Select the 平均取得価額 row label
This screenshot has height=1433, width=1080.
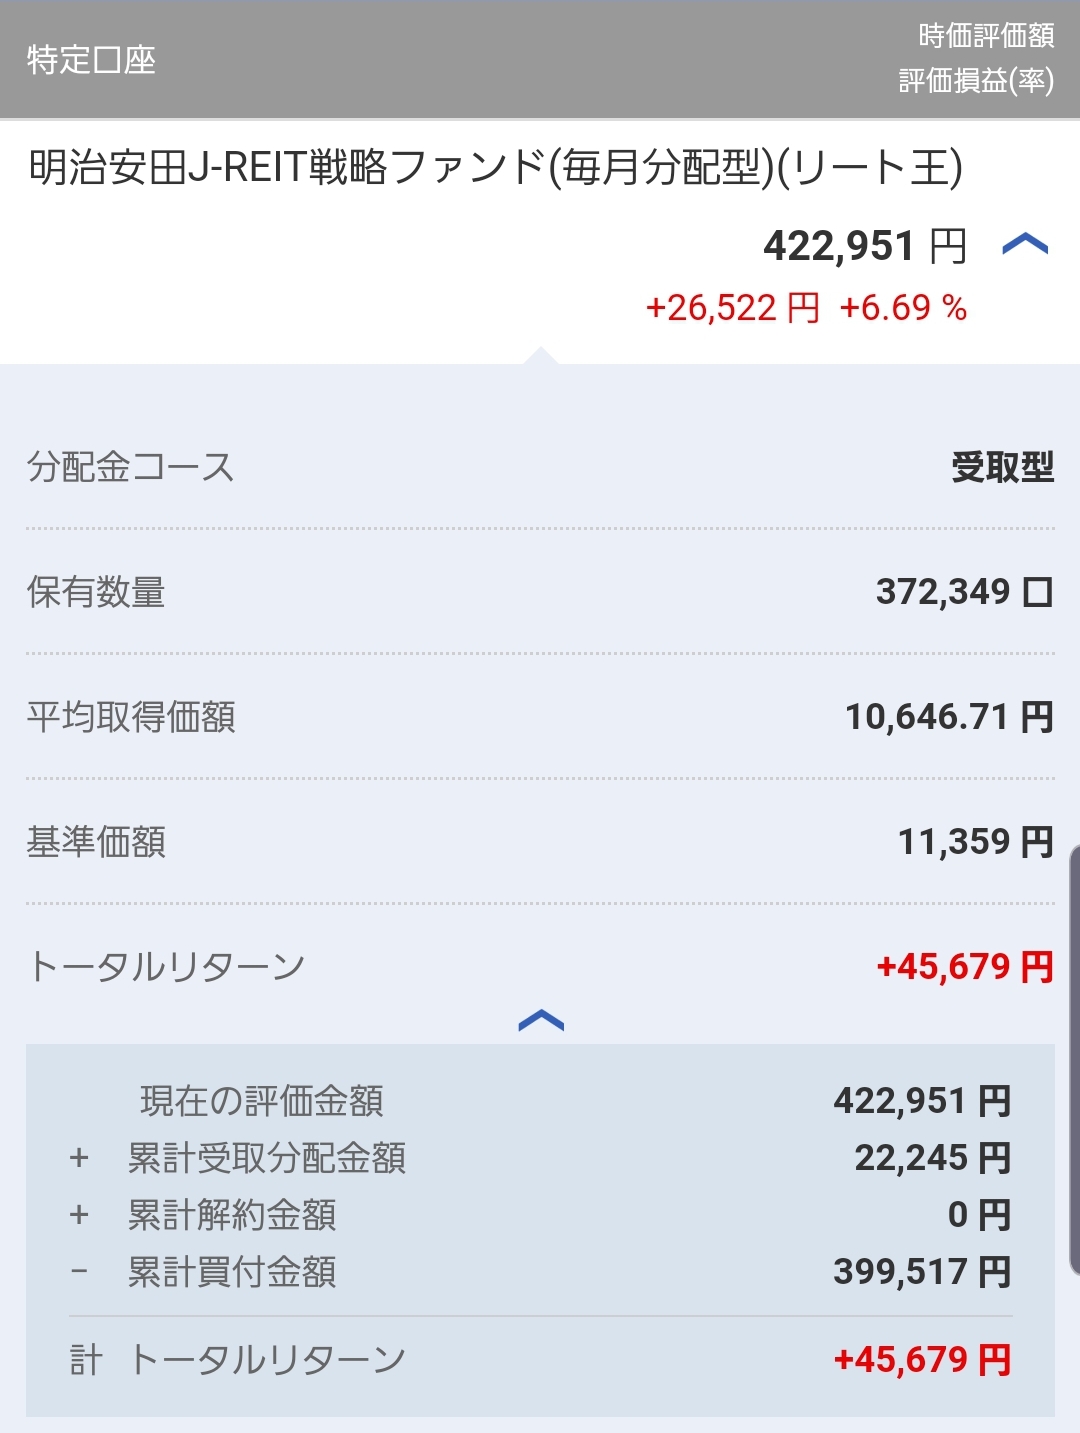pyautogui.click(x=131, y=717)
